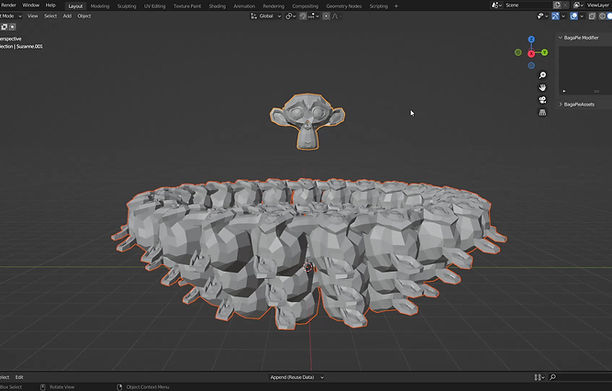Switch to the Geometry Nodes workspace tab
Viewport: 612px width, 391px height.
[x=344, y=6]
